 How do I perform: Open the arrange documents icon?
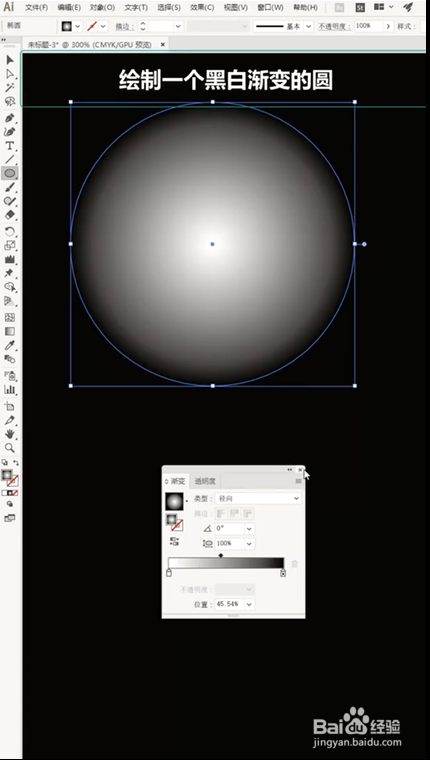(x=382, y=7)
